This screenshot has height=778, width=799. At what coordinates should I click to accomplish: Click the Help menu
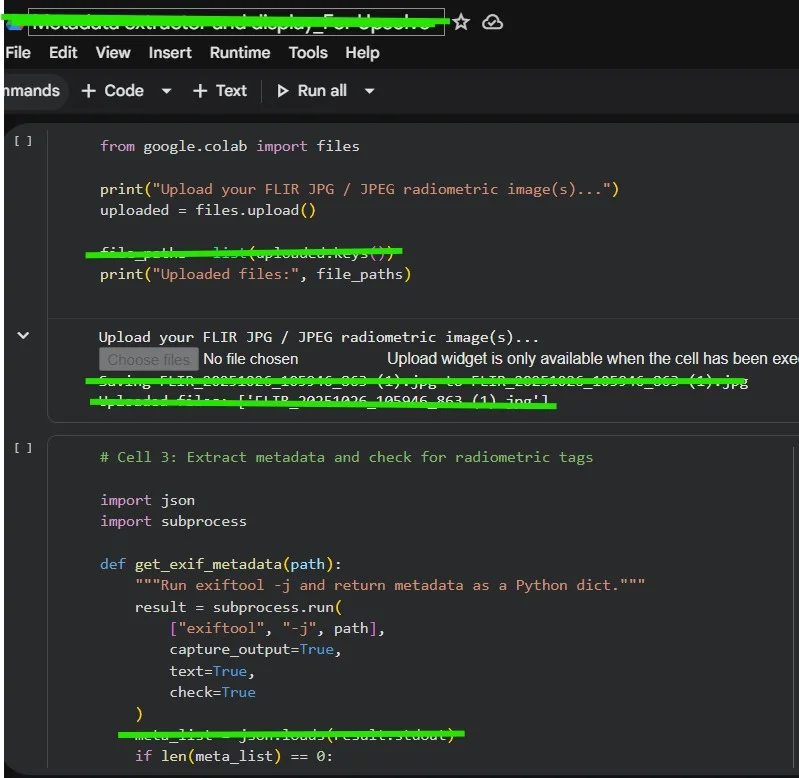click(362, 52)
